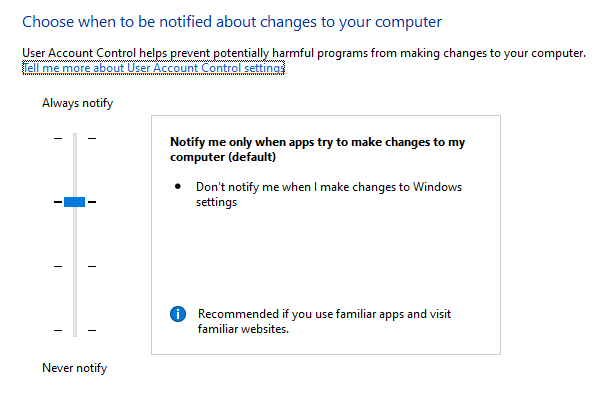Click the right tick mark beside the slider thumb
Screen dimensions: 600x418
point(92,202)
